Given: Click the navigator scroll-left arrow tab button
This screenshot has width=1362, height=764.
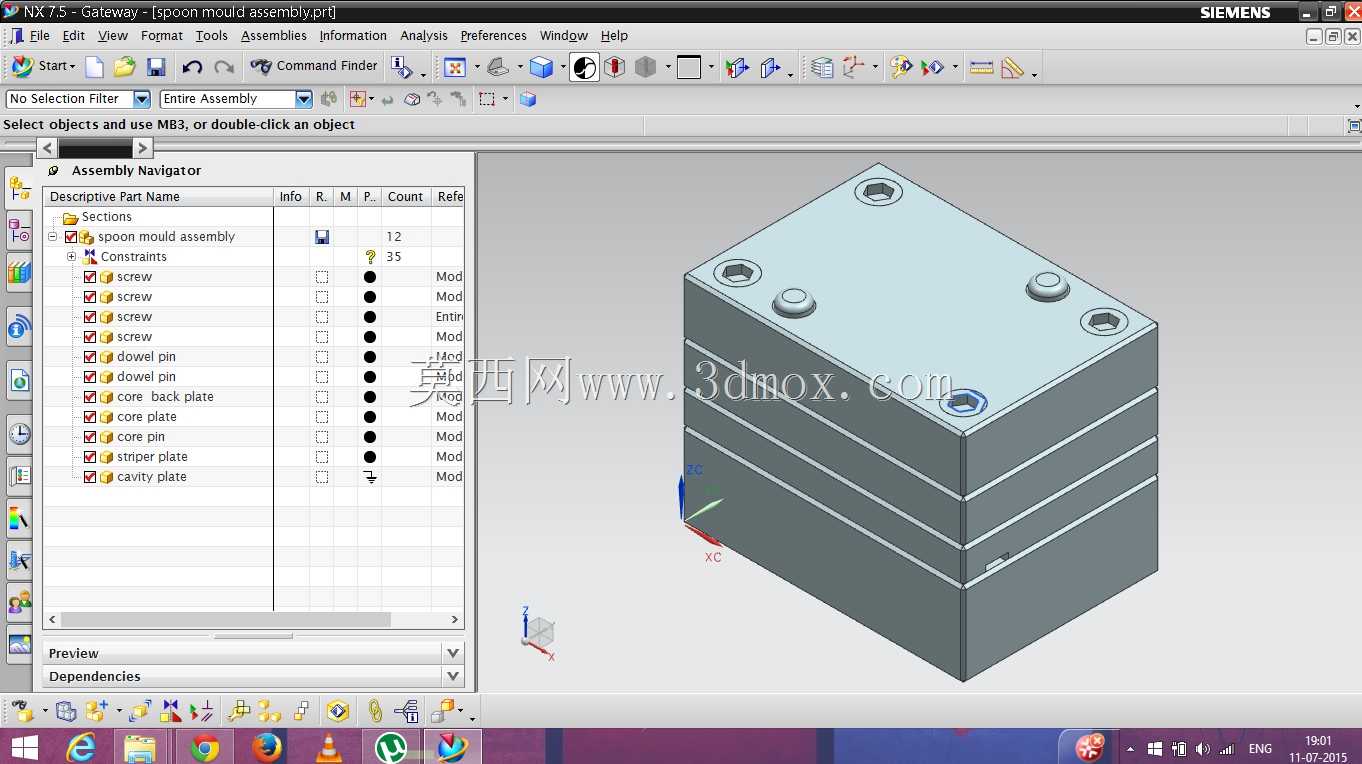Looking at the screenshot, I should (x=47, y=148).
